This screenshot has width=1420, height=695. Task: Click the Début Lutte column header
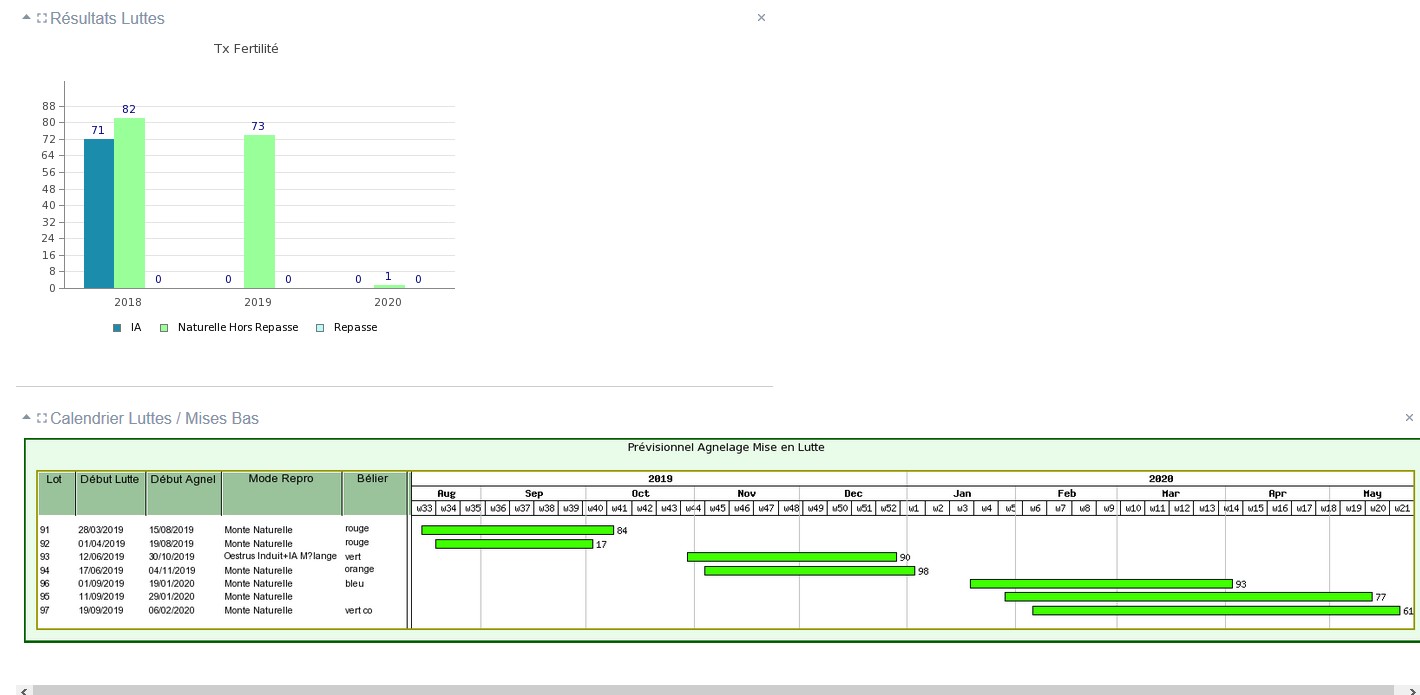click(109, 480)
